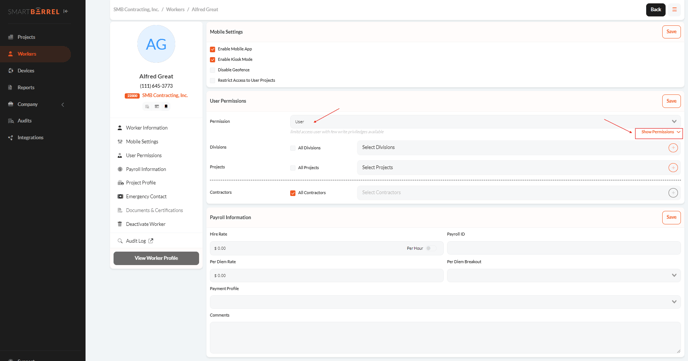Click plus icon in Select Projects field

[x=673, y=168]
